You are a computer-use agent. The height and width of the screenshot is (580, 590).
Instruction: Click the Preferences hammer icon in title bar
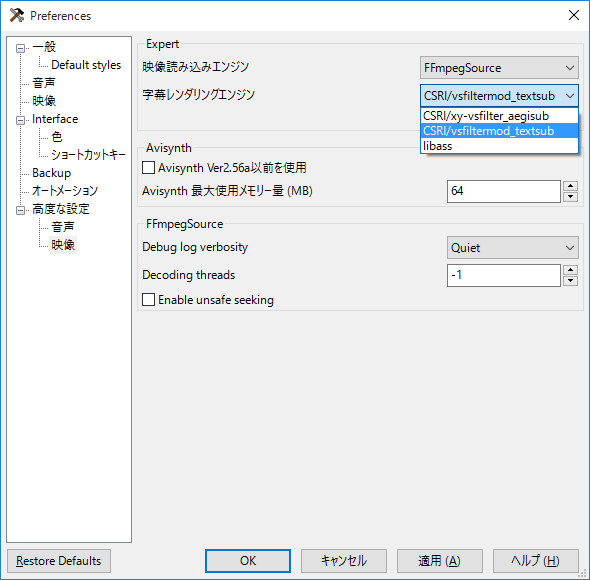tap(17, 15)
